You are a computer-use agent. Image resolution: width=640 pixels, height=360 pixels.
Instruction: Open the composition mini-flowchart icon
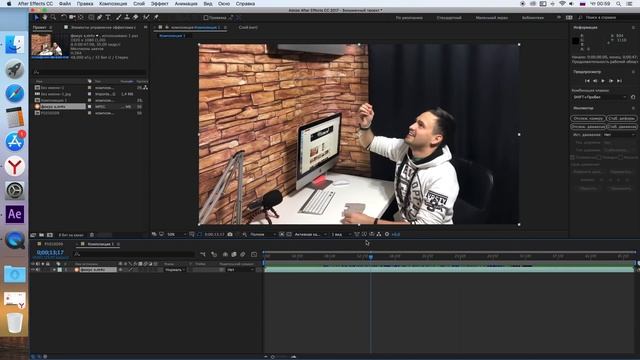(x=203, y=254)
